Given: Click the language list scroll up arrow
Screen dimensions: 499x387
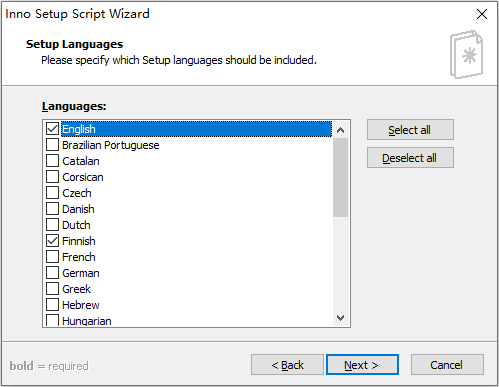Looking at the screenshot, I should tap(340, 130).
